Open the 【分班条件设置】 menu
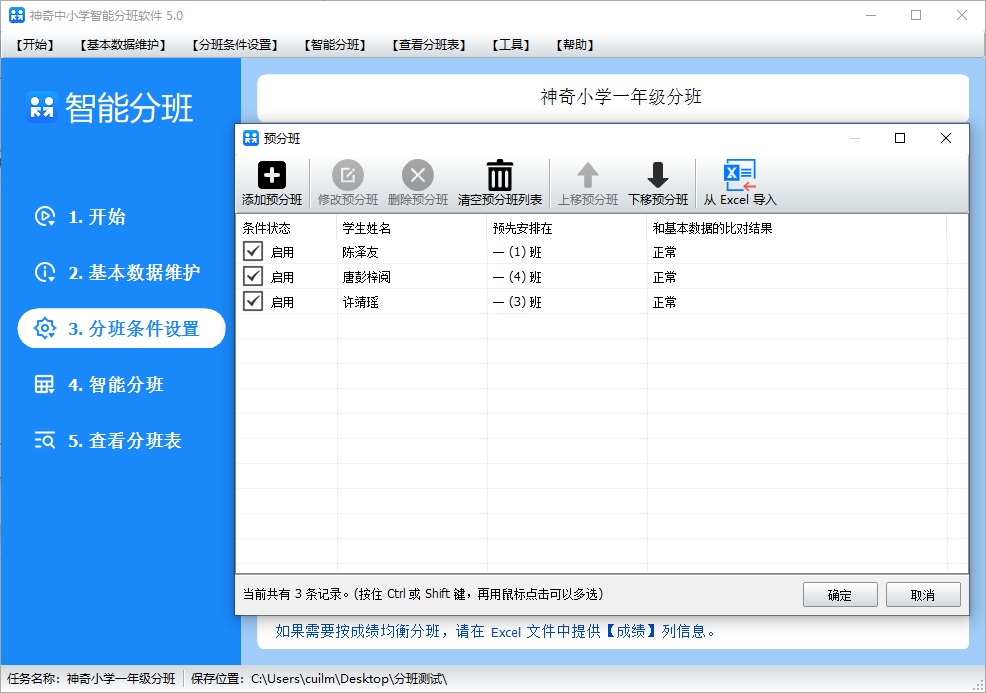This screenshot has width=986, height=693. [235, 45]
